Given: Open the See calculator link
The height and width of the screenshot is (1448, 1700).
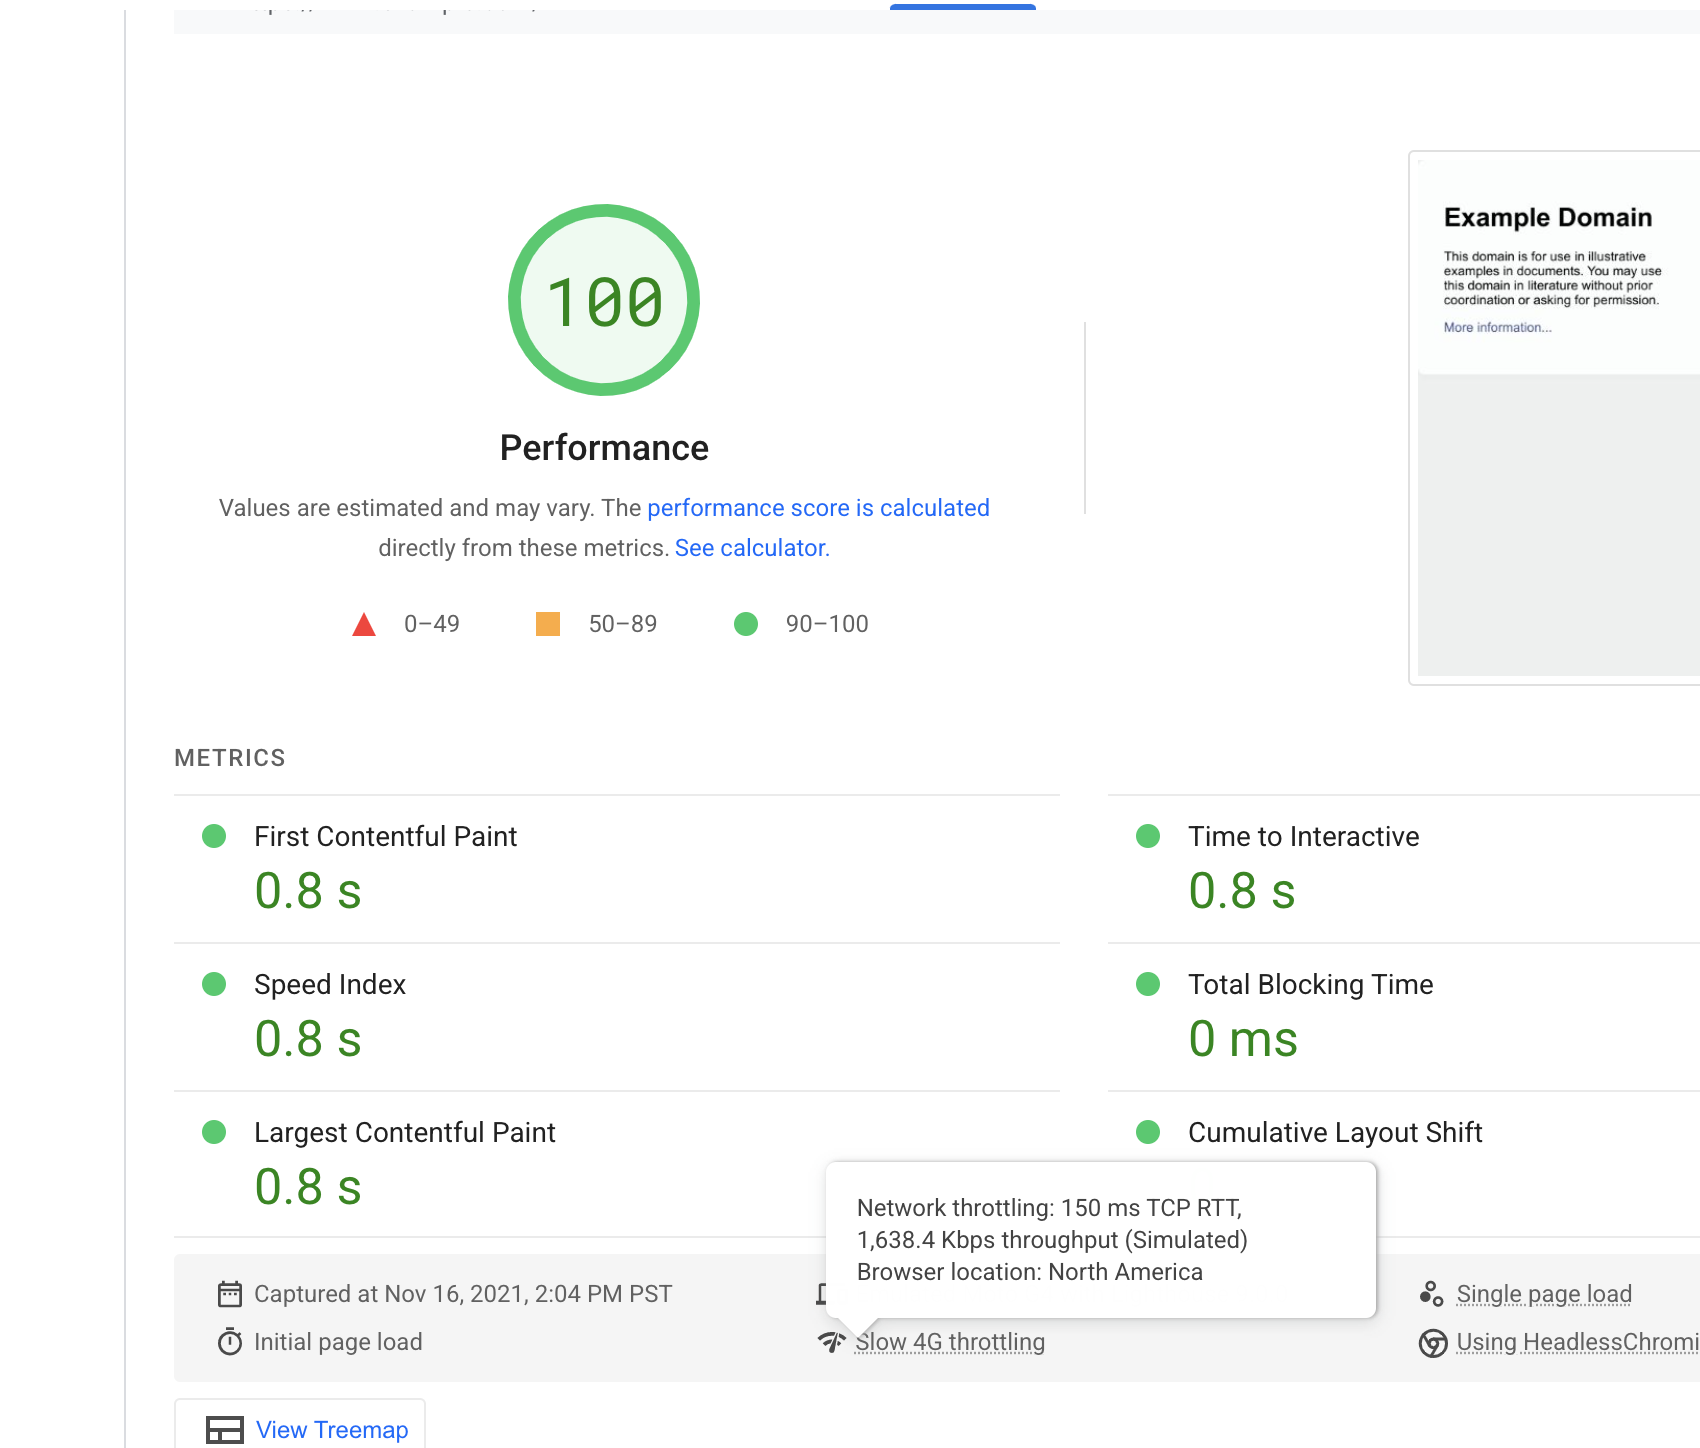Looking at the screenshot, I should pos(751,547).
